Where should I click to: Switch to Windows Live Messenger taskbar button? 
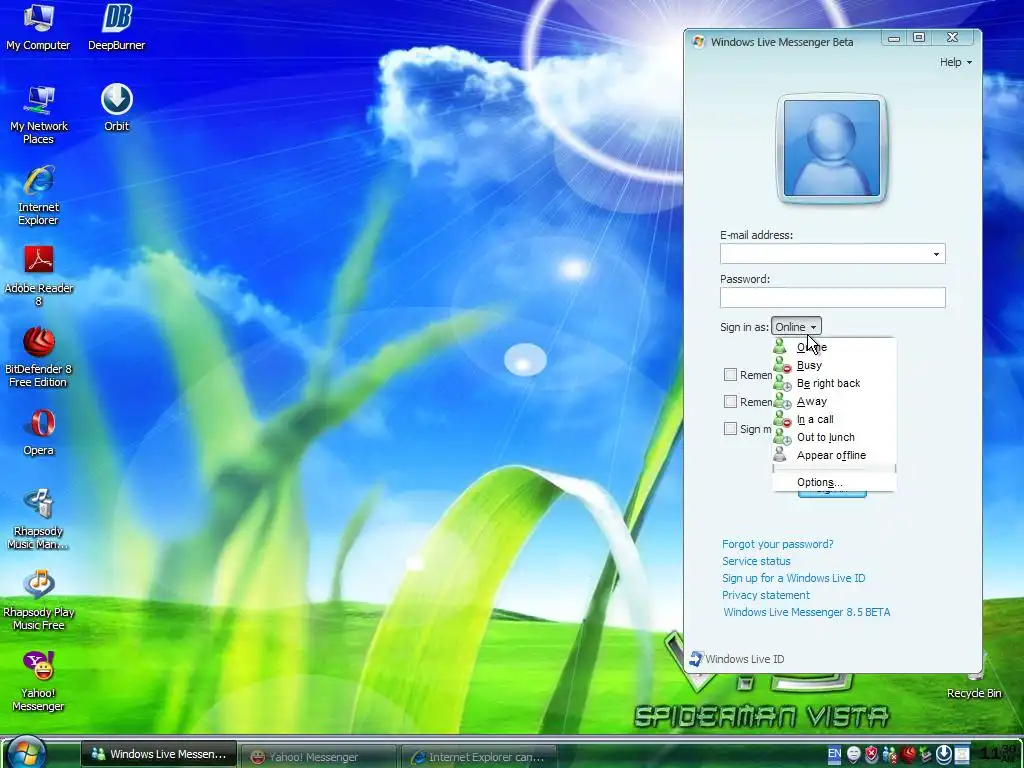[159, 754]
